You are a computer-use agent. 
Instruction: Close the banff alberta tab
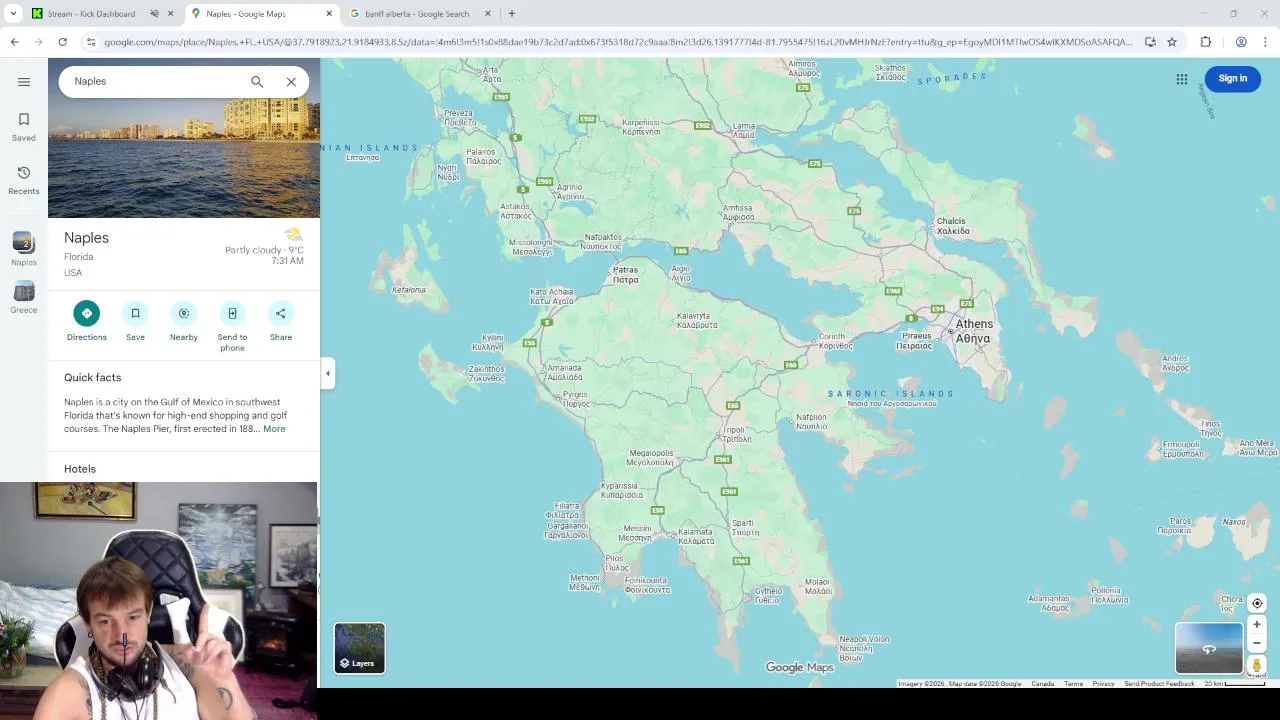coord(488,14)
